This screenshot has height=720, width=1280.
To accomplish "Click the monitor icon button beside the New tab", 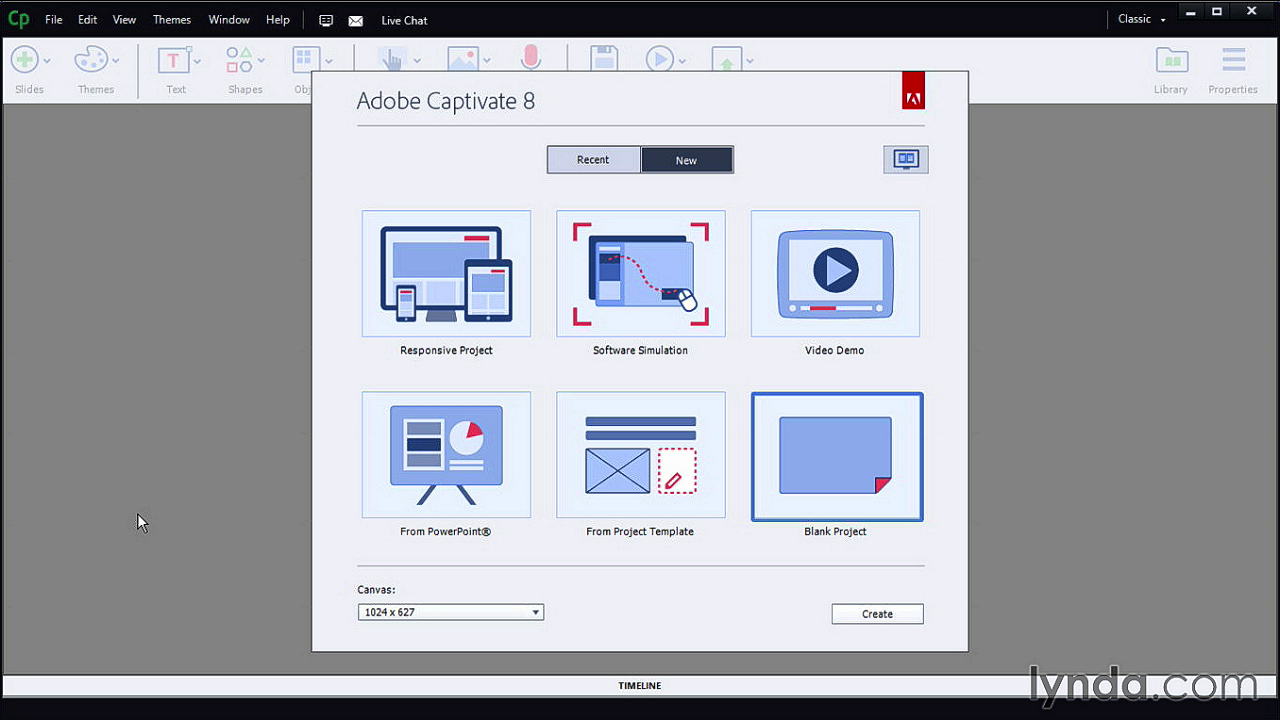I will point(906,160).
